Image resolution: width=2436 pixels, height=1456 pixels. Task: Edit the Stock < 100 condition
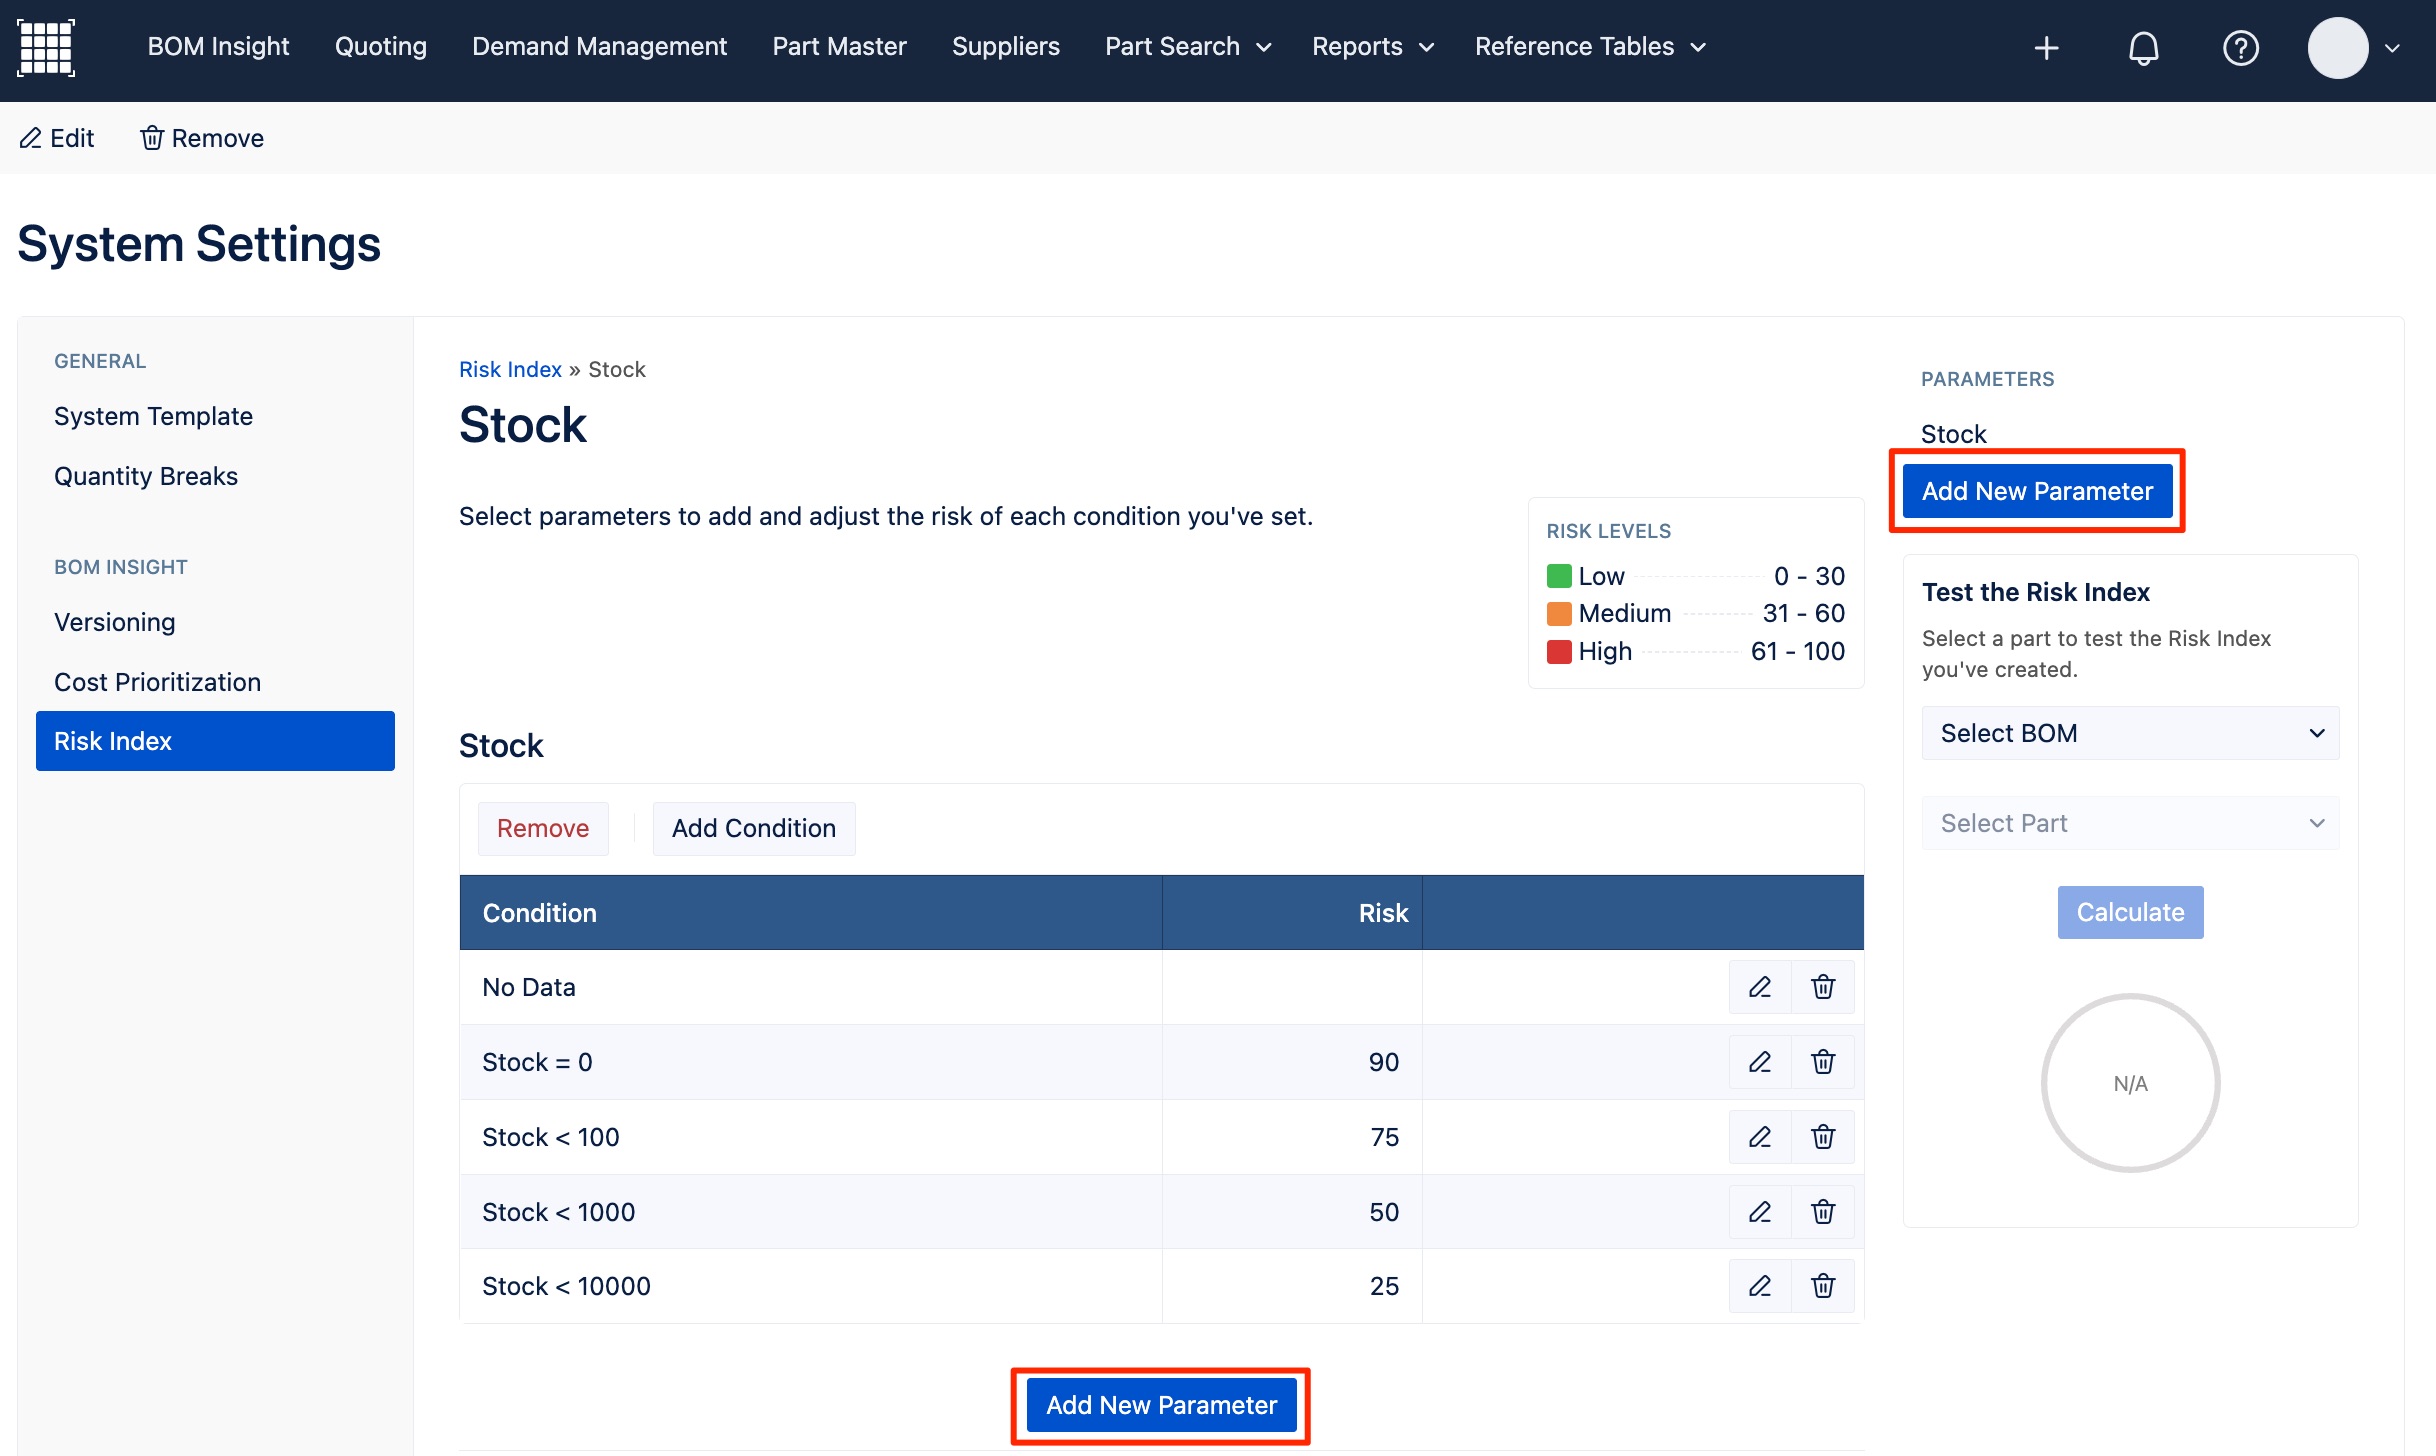click(x=1760, y=1137)
